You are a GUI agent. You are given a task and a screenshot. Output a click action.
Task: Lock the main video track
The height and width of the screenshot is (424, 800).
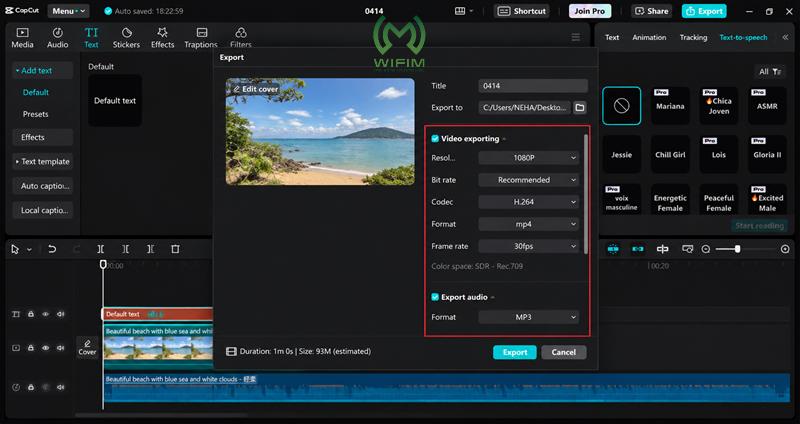click(x=31, y=348)
